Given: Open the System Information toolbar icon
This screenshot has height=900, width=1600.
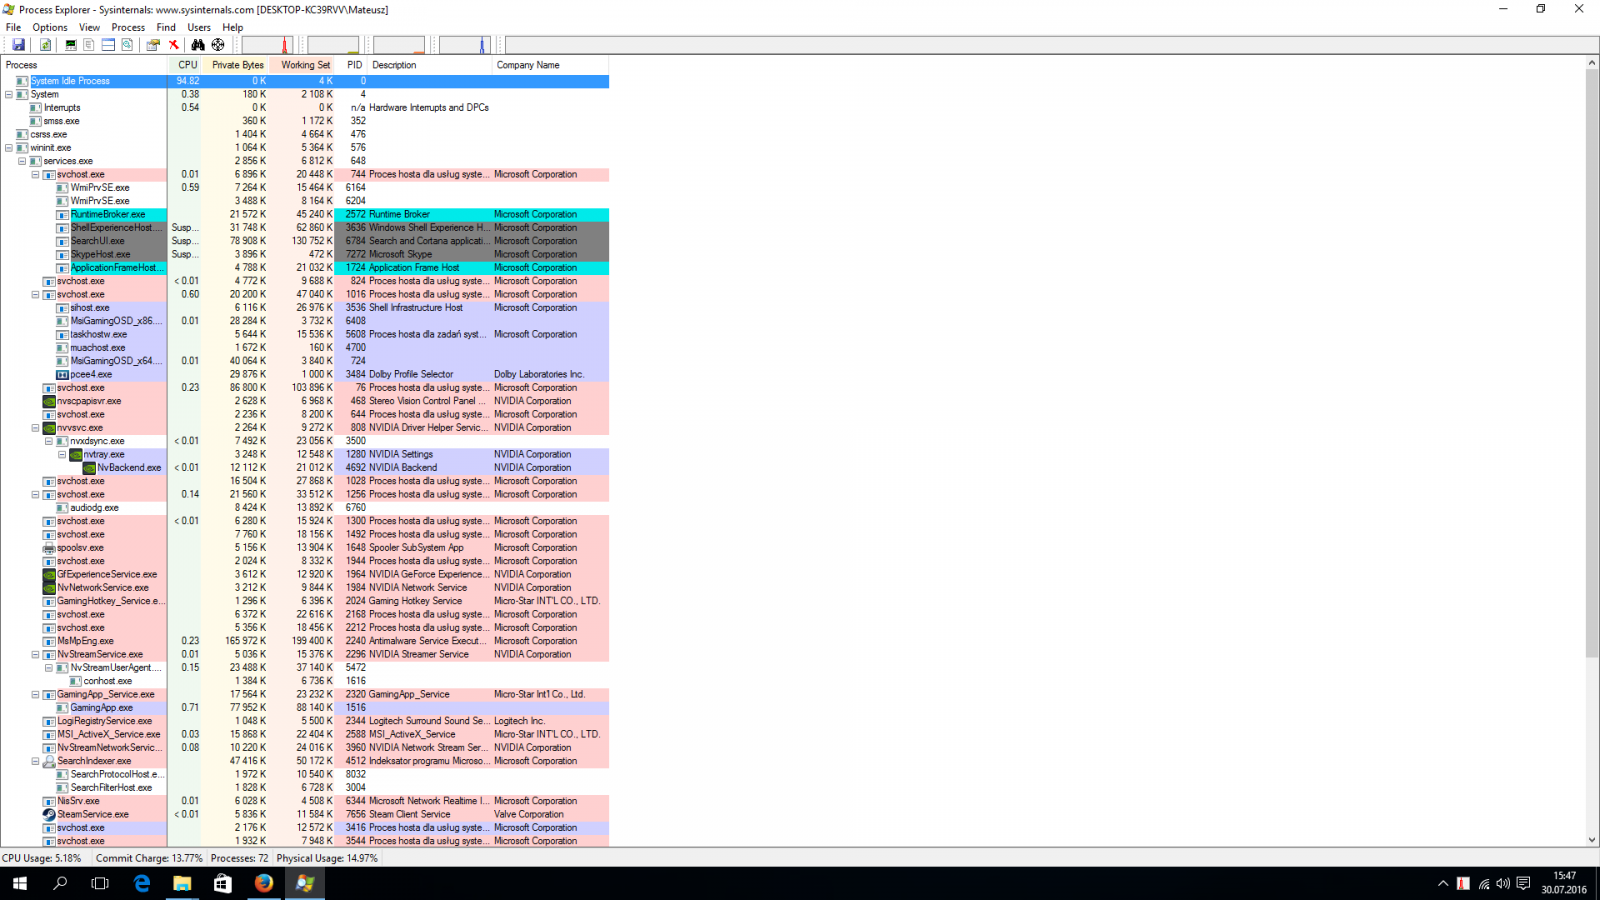Looking at the screenshot, I should pos(70,45).
